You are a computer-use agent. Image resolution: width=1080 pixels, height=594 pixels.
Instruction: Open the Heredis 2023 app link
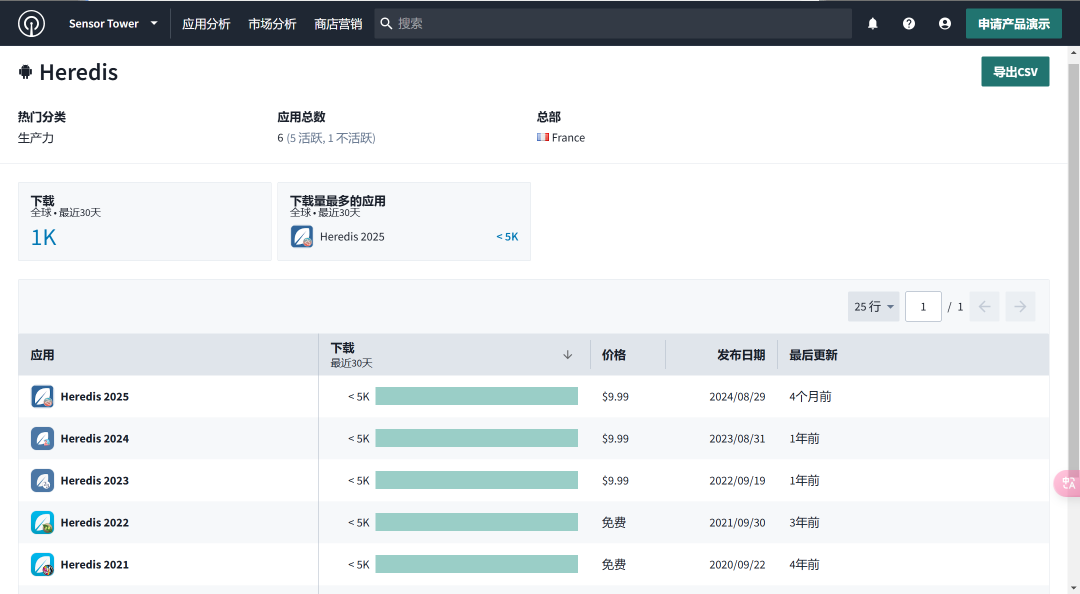pos(94,480)
